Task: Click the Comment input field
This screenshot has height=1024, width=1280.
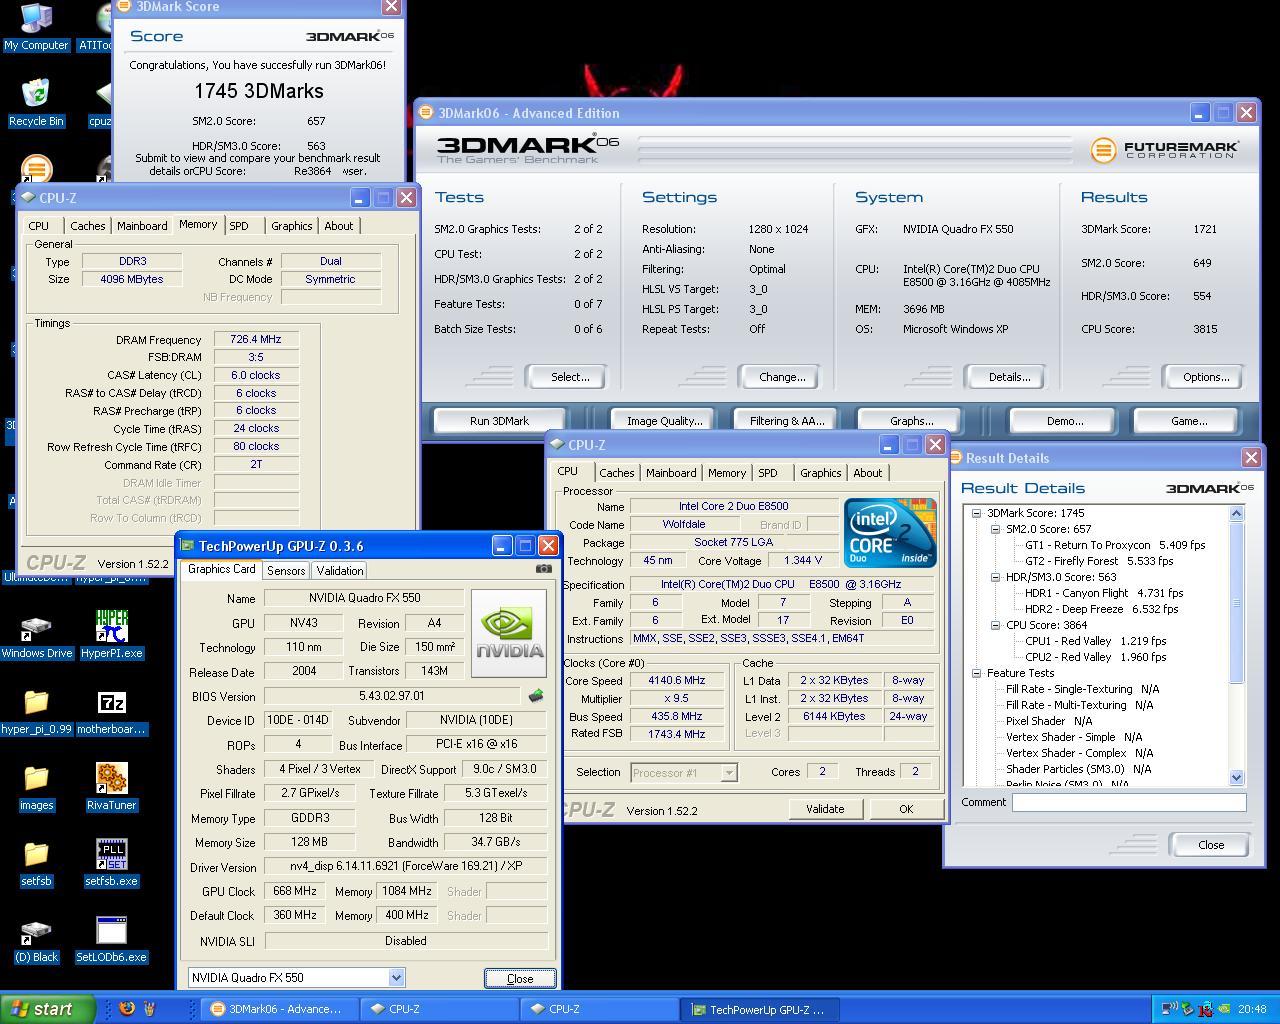Action: tap(1129, 802)
